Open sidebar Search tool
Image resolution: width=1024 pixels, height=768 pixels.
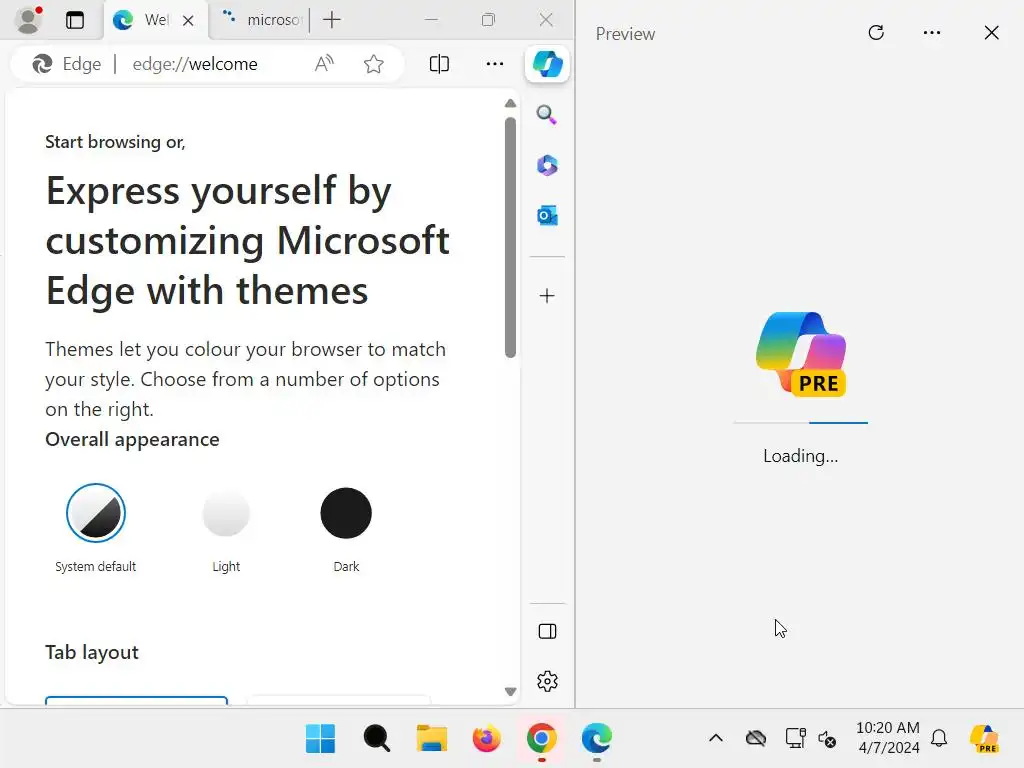pyautogui.click(x=547, y=115)
